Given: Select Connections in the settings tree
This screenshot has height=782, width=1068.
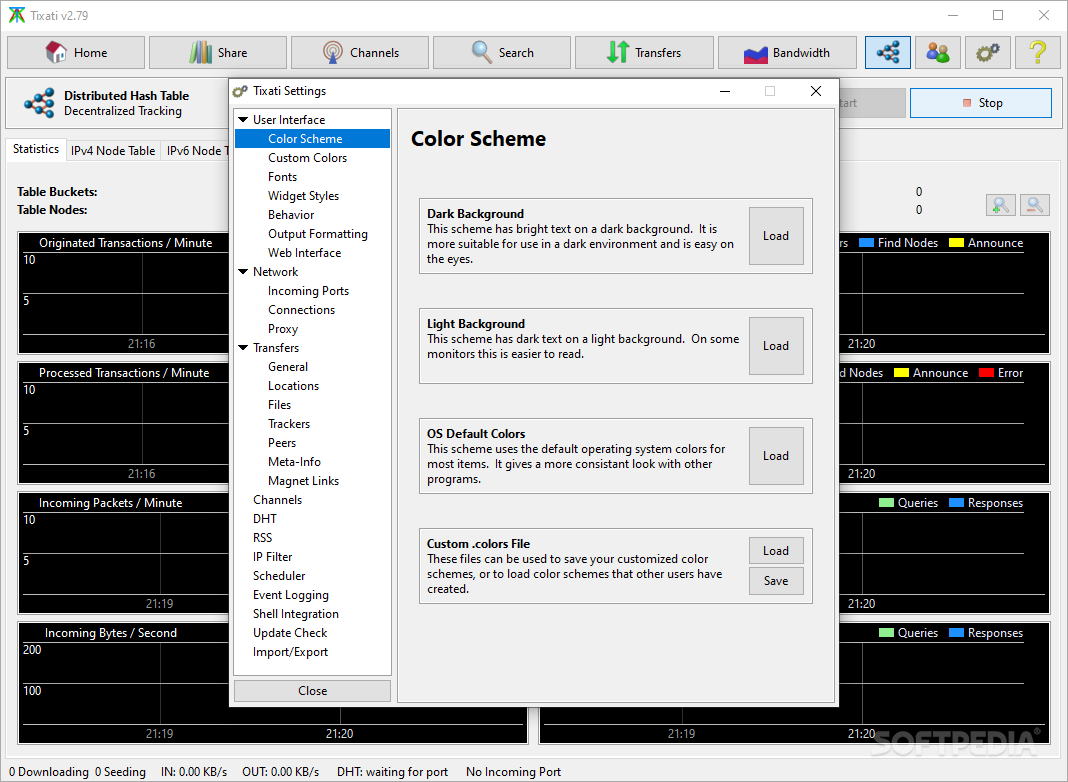Looking at the screenshot, I should click(301, 310).
